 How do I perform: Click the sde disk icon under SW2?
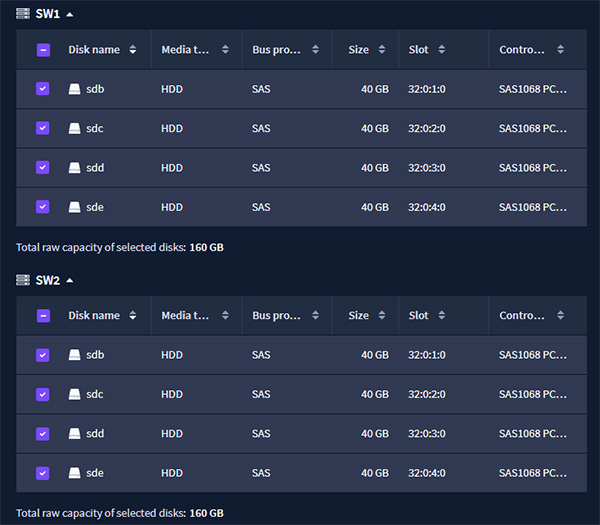[74, 473]
